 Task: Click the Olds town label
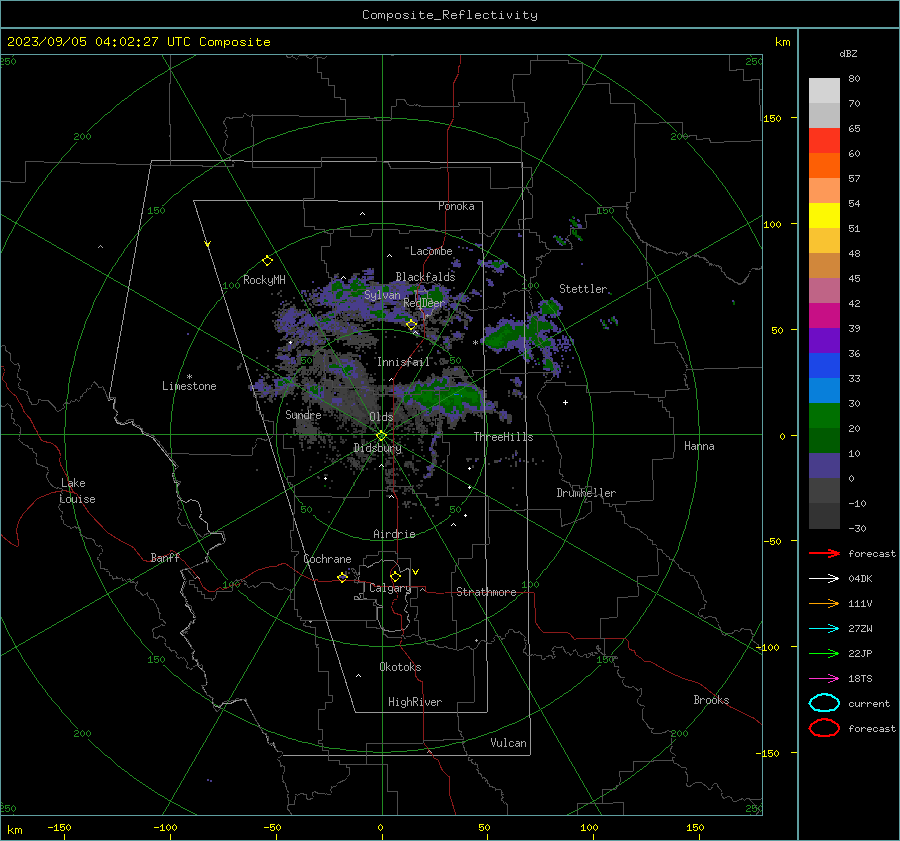(x=381, y=417)
